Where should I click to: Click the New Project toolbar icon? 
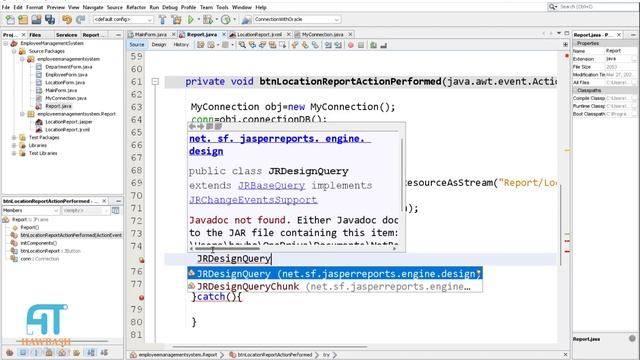[x=23, y=19]
